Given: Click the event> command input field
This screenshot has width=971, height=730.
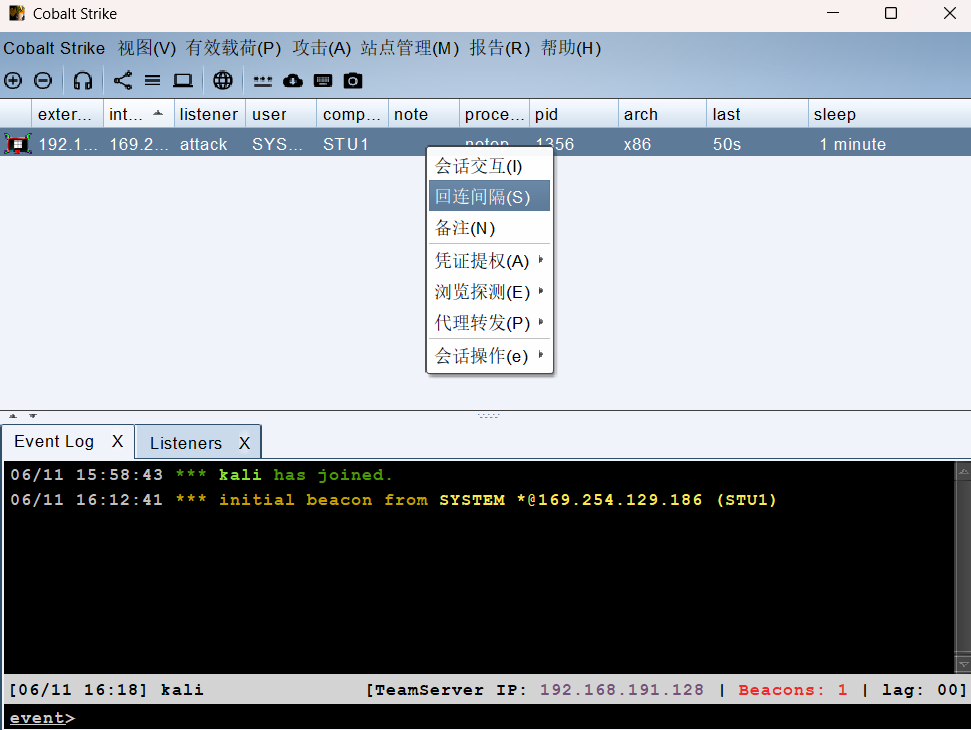Looking at the screenshot, I should point(486,718).
